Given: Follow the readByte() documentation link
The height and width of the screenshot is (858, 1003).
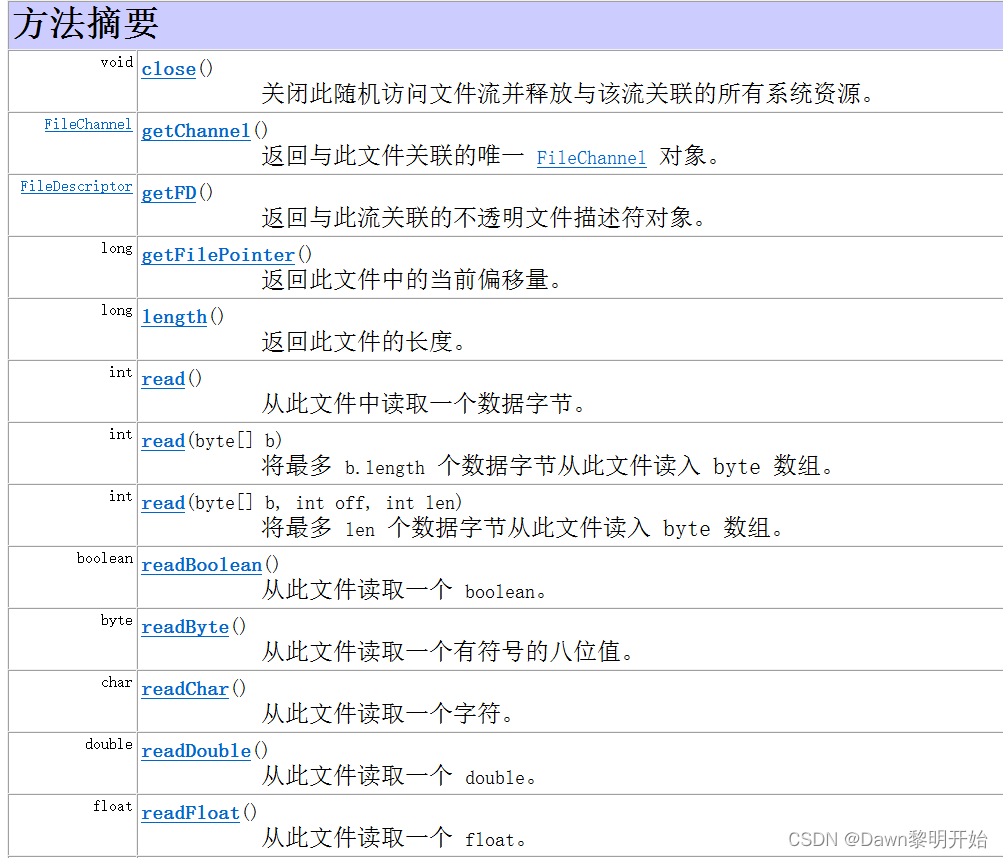Looking at the screenshot, I should click(x=185, y=627).
